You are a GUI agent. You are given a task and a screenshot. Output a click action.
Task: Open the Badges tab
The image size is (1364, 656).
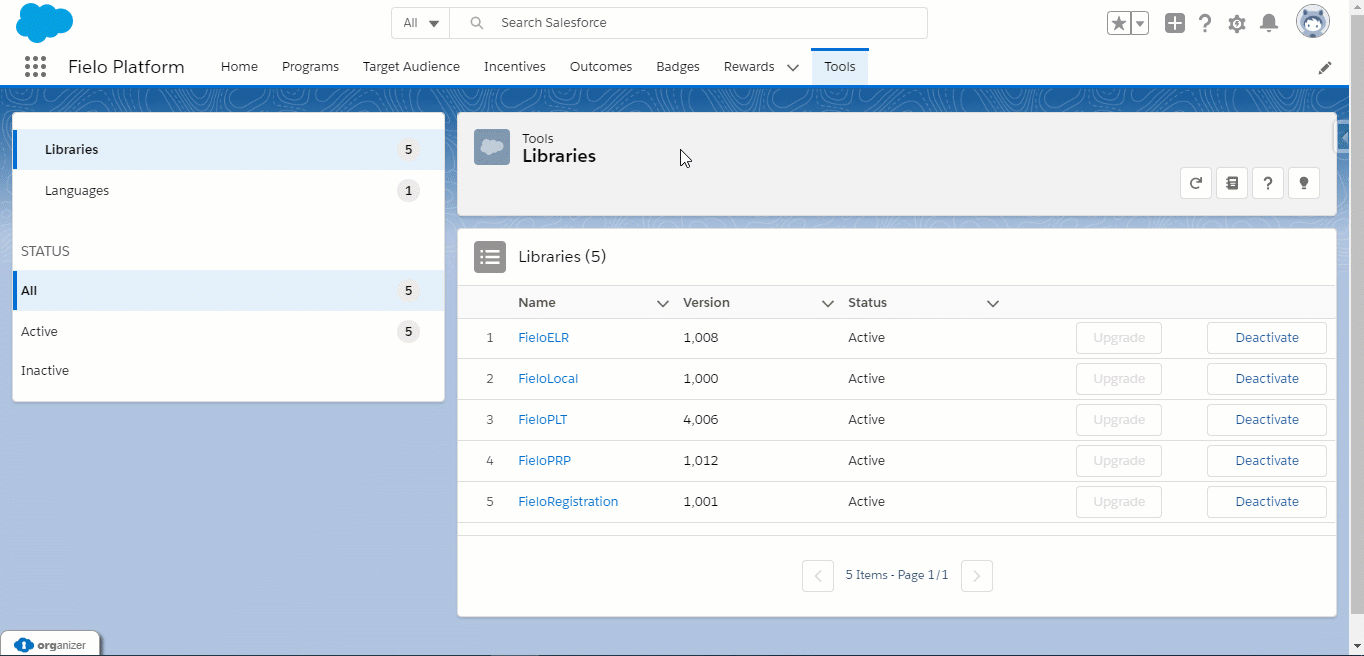click(678, 67)
